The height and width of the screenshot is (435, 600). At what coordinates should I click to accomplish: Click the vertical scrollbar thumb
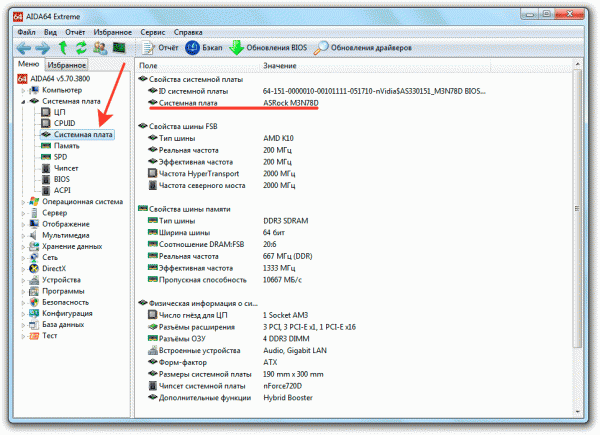coord(577,209)
